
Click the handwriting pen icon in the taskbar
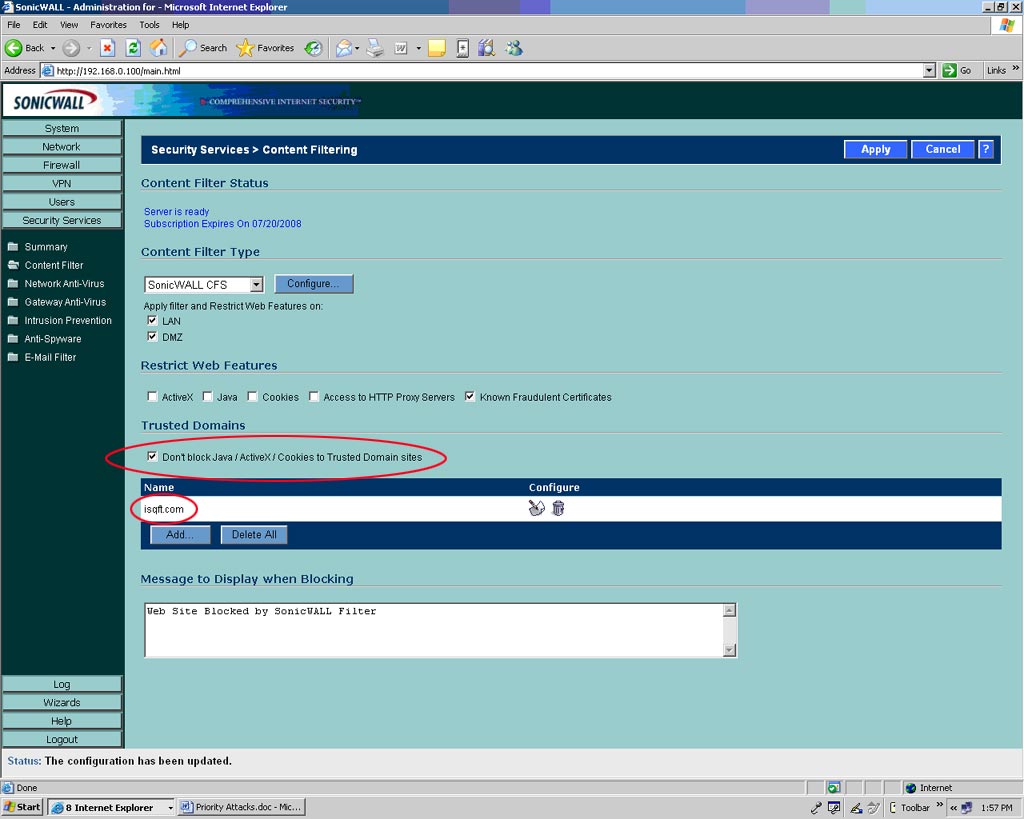(x=856, y=807)
